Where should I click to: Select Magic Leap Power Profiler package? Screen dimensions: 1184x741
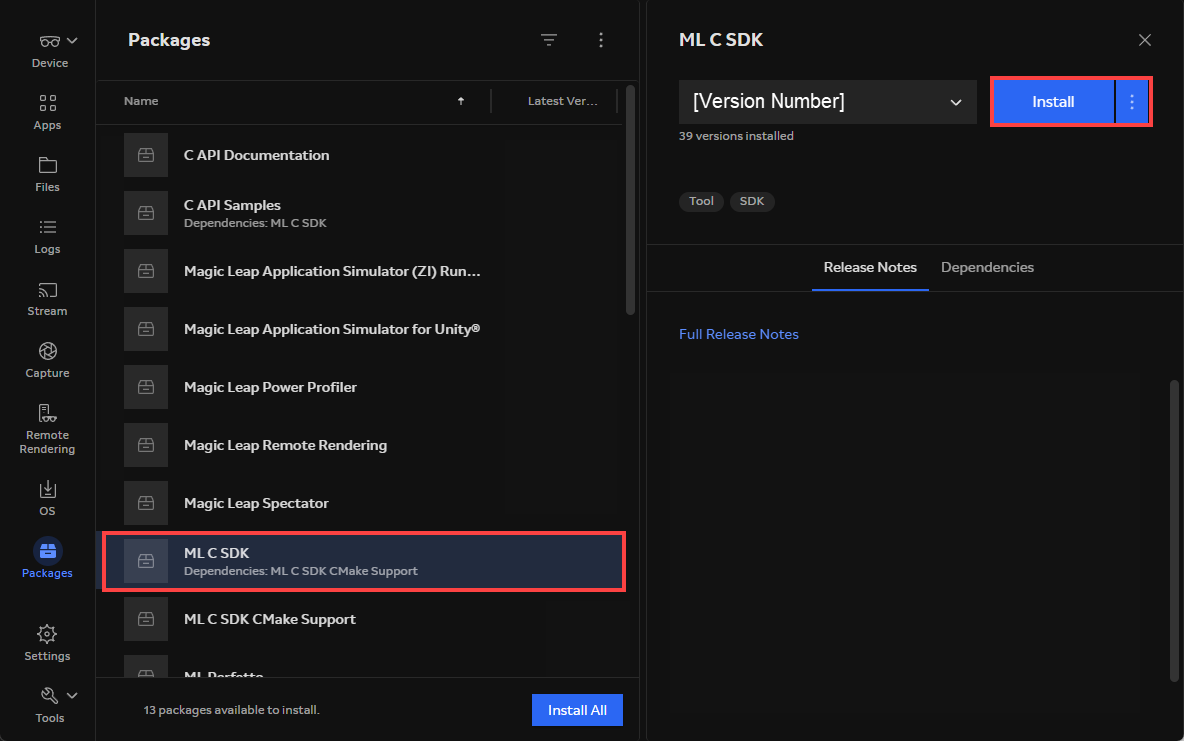(270, 387)
